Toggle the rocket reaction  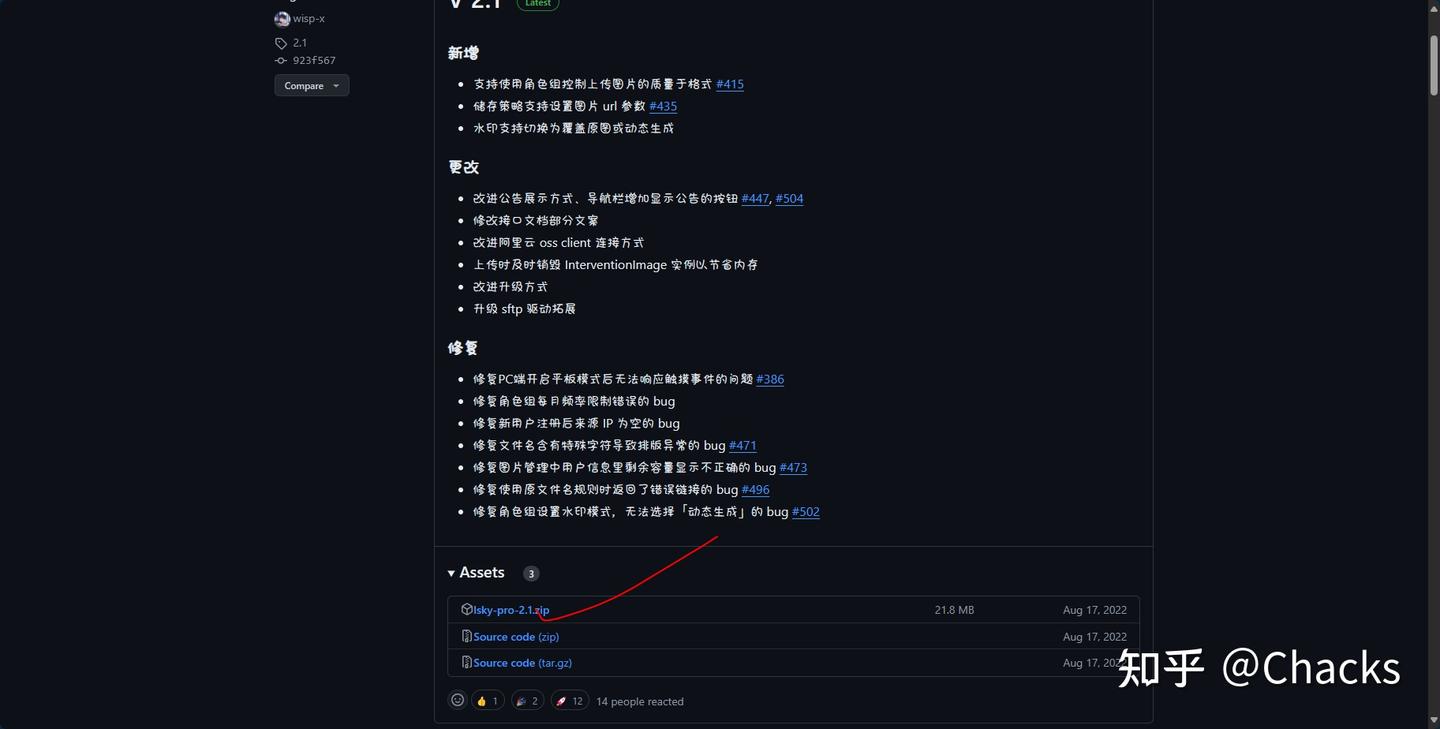tap(570, 701)
